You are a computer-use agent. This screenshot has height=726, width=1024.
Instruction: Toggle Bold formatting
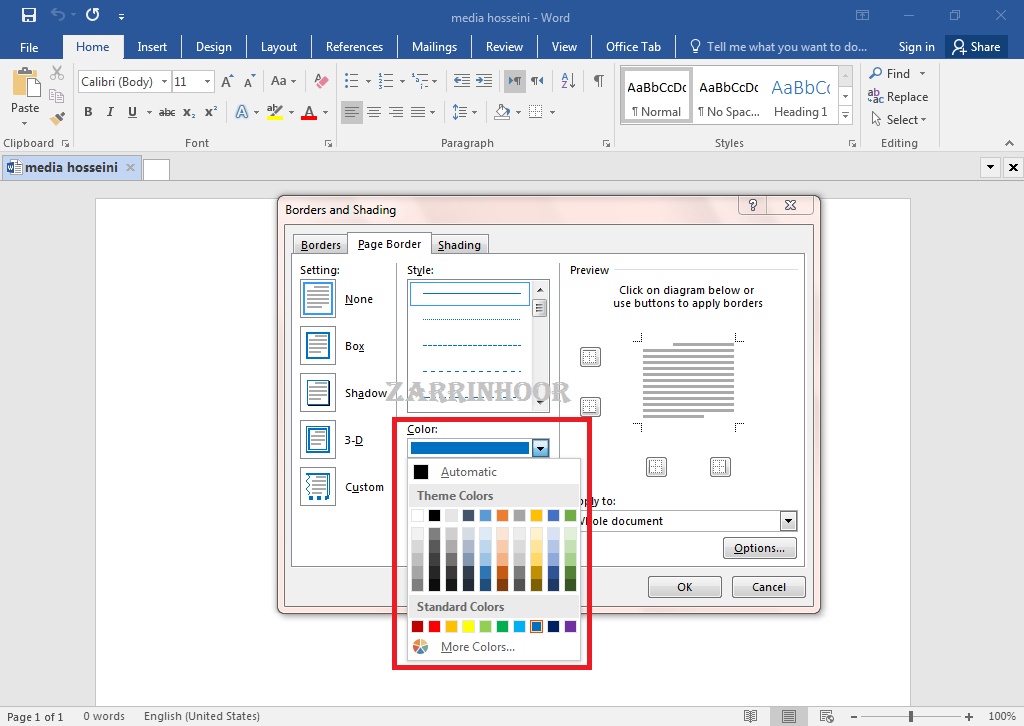point(88,112)
